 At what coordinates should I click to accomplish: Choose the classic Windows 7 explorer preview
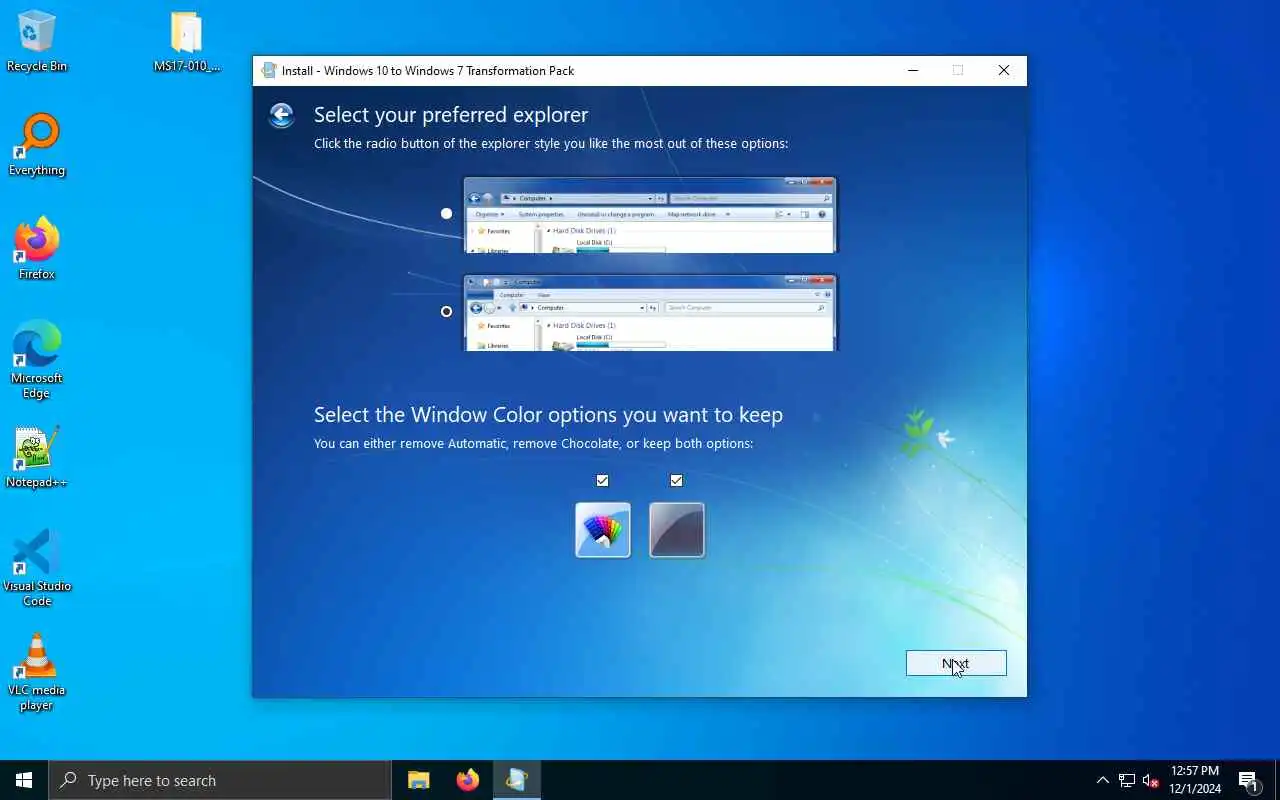pos(649,215)
